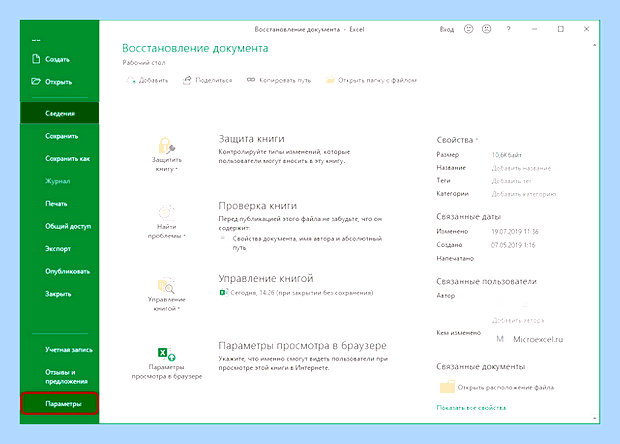This screenshot has width=620, height=444.
Task: Click Добавить категорию field
Action: click(x=524, y=194)
